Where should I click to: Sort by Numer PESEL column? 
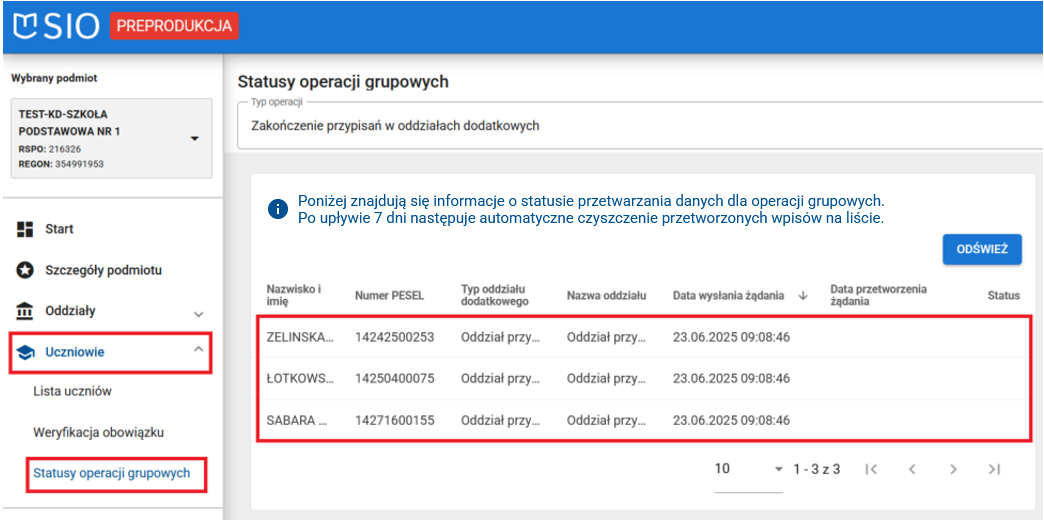(389, 295)
